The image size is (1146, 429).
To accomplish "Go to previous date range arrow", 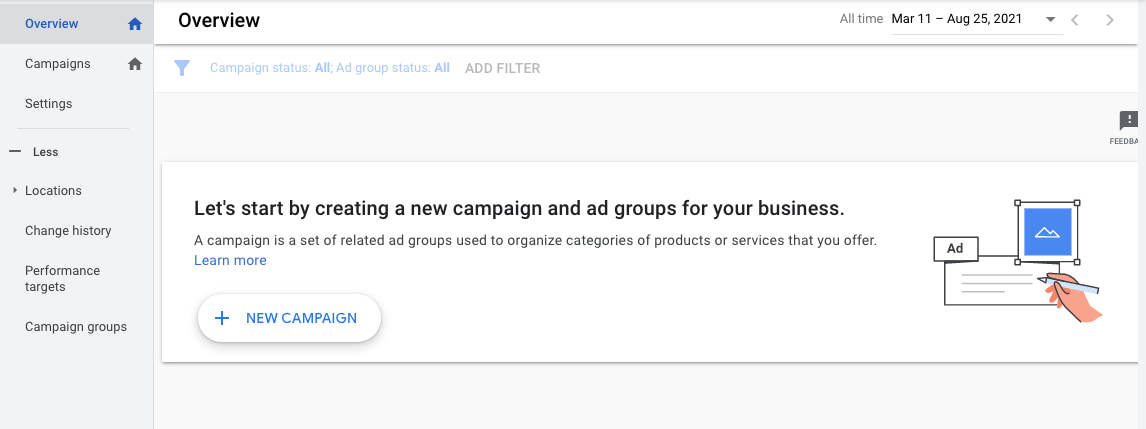I will point(1075,20).
